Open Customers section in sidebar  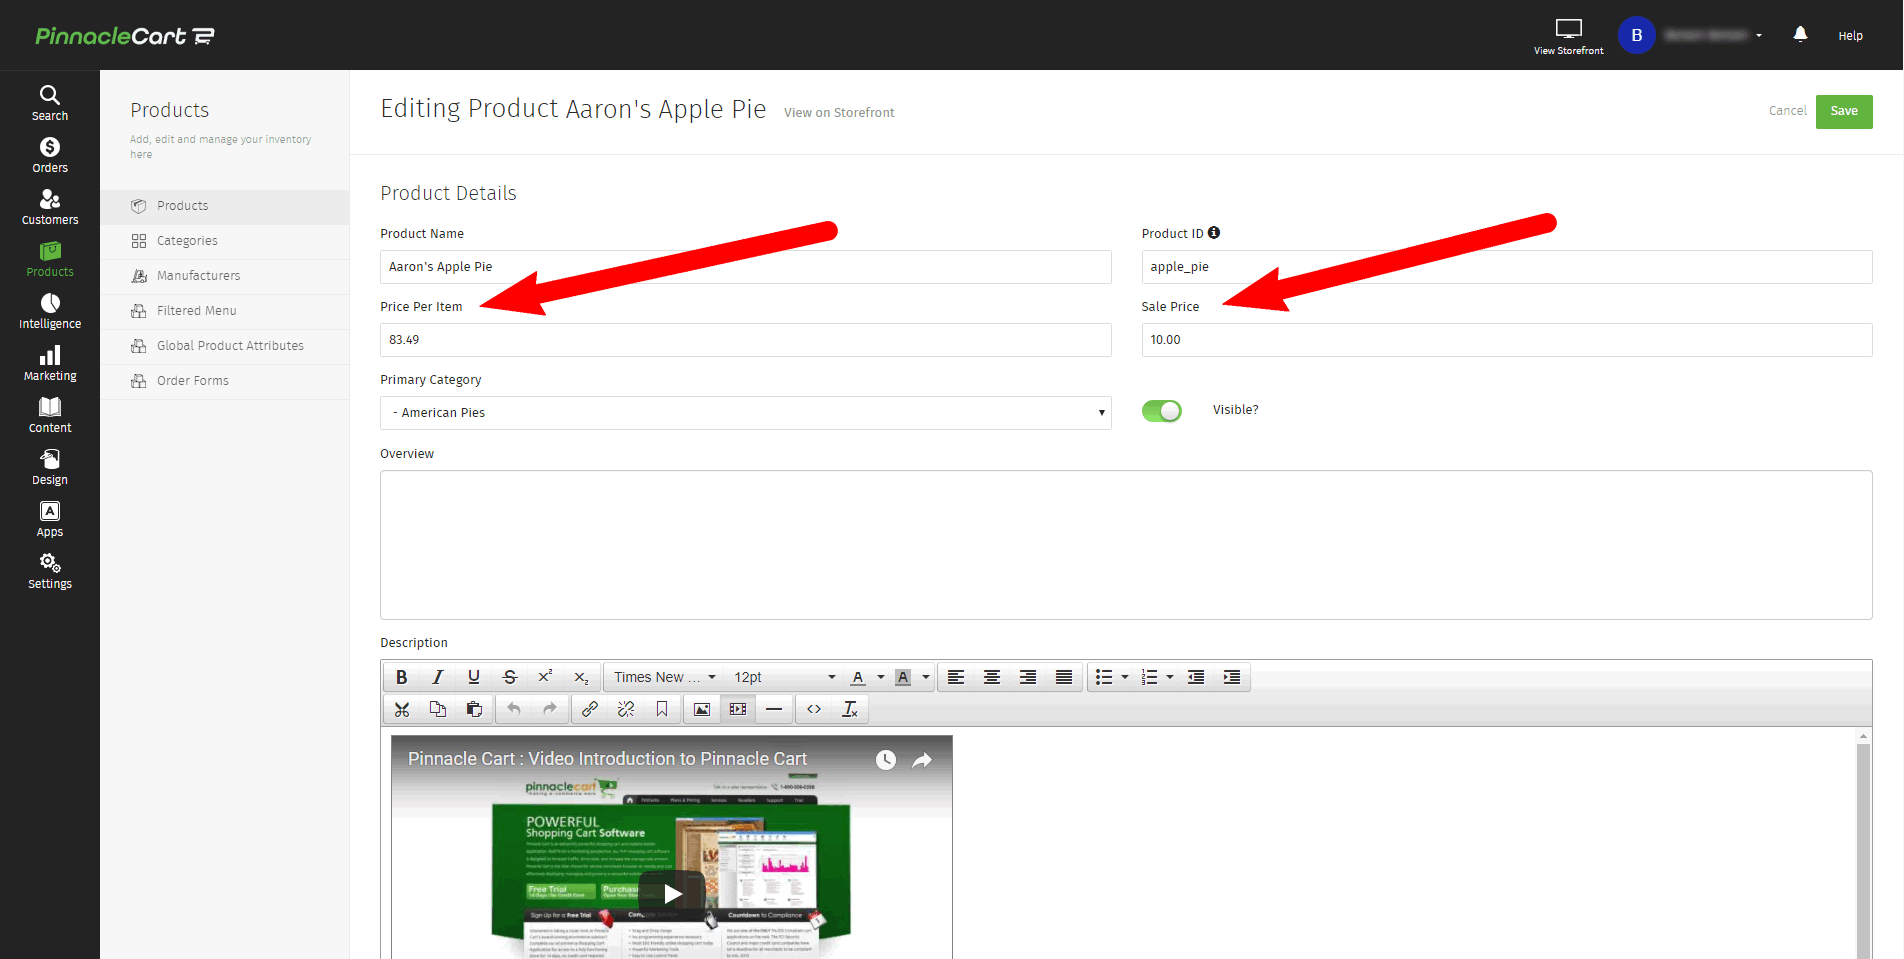pyautogui.click(x=49, y=207)
